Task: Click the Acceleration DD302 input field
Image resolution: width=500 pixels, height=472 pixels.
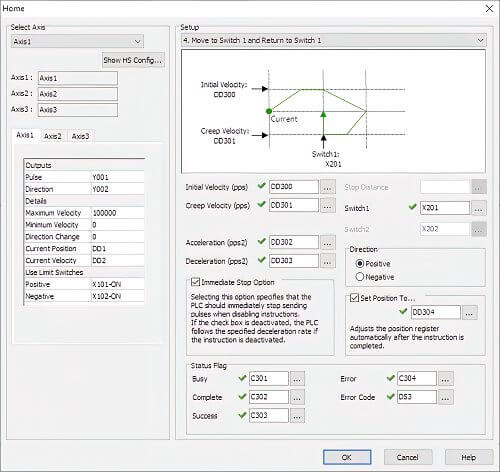Action: point(294,242)
